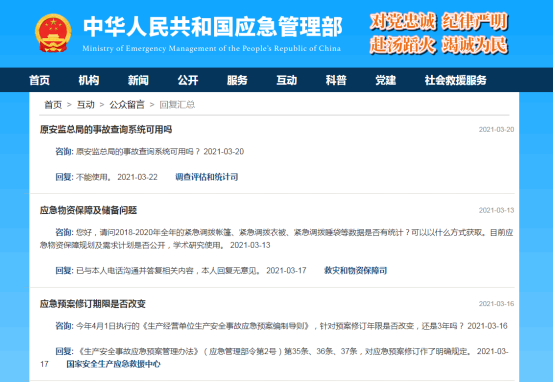This screenshot has height=383, width=554.
Task: Click 互动 in the breadcrumb trail
Action: (86, 105)
